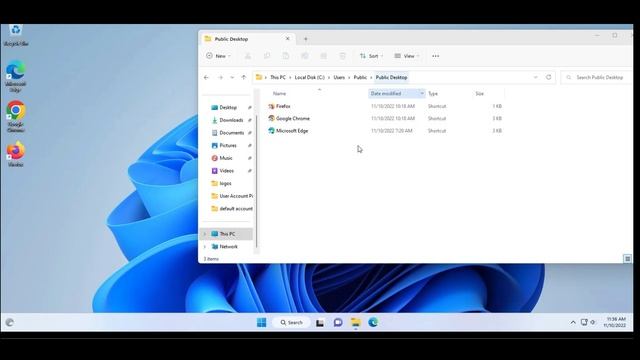Screen dimensions: 640x360
Task: Open Pictures in the navigation pane
Action: [x=228, y=145]
